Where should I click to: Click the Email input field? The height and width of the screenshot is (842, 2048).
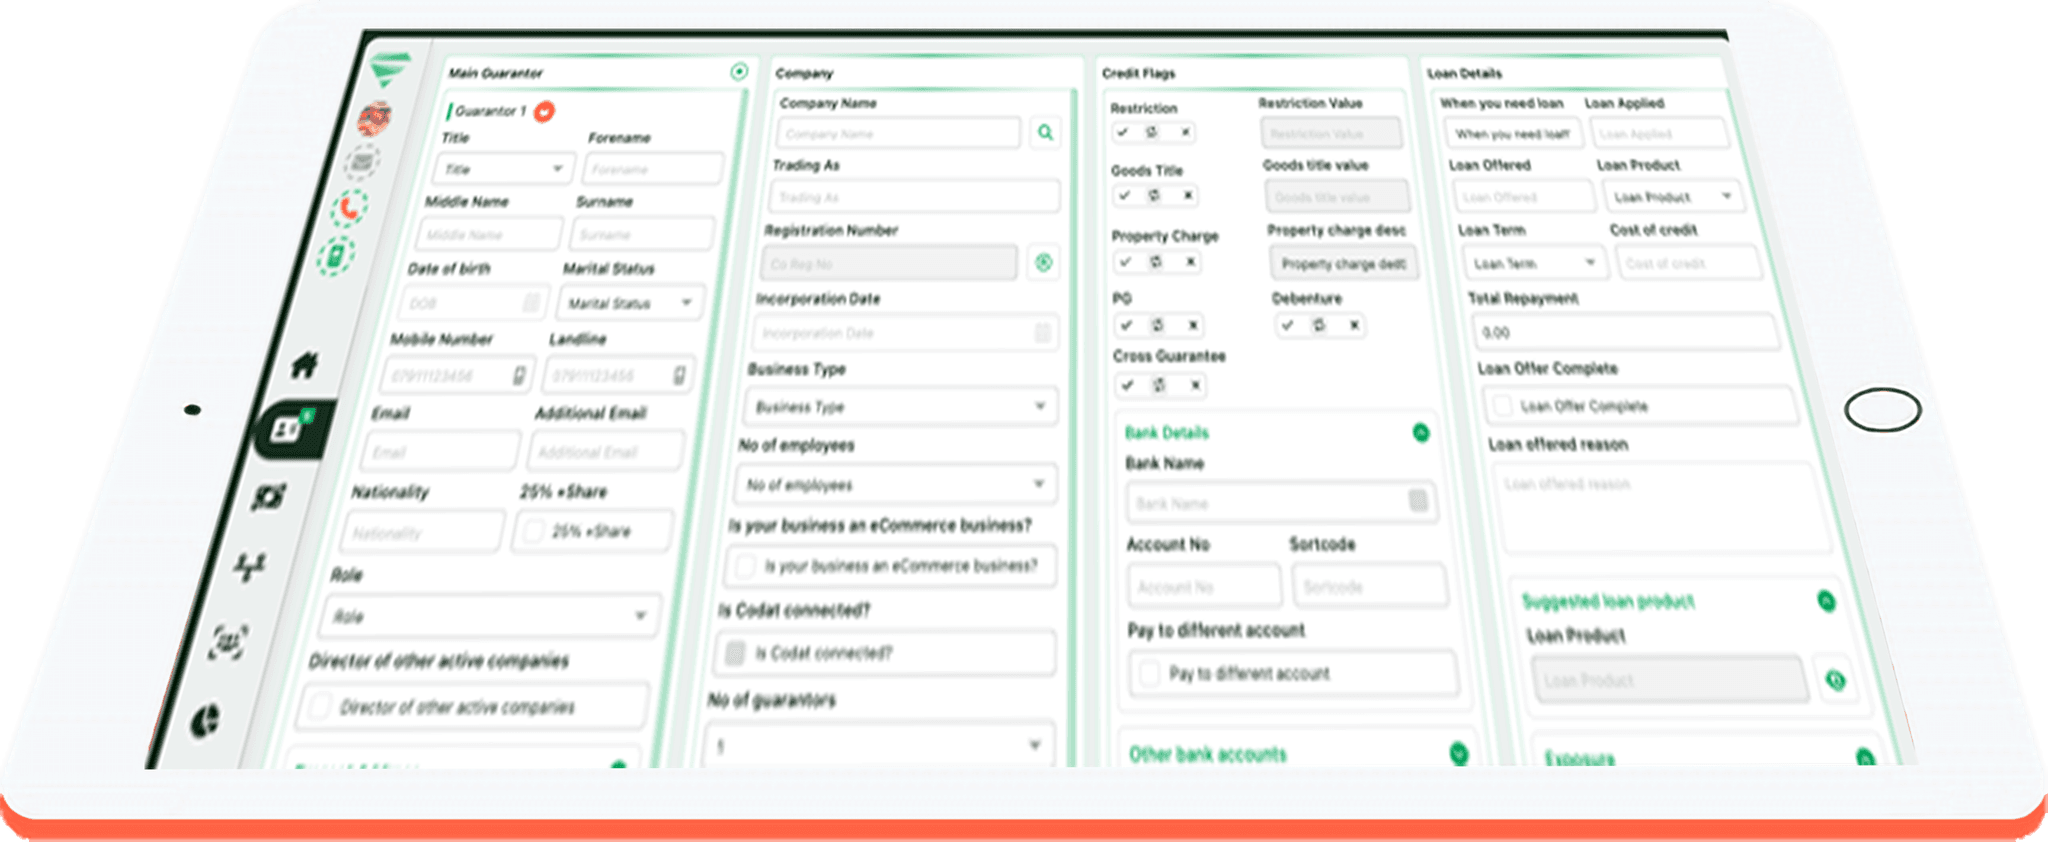441,451
